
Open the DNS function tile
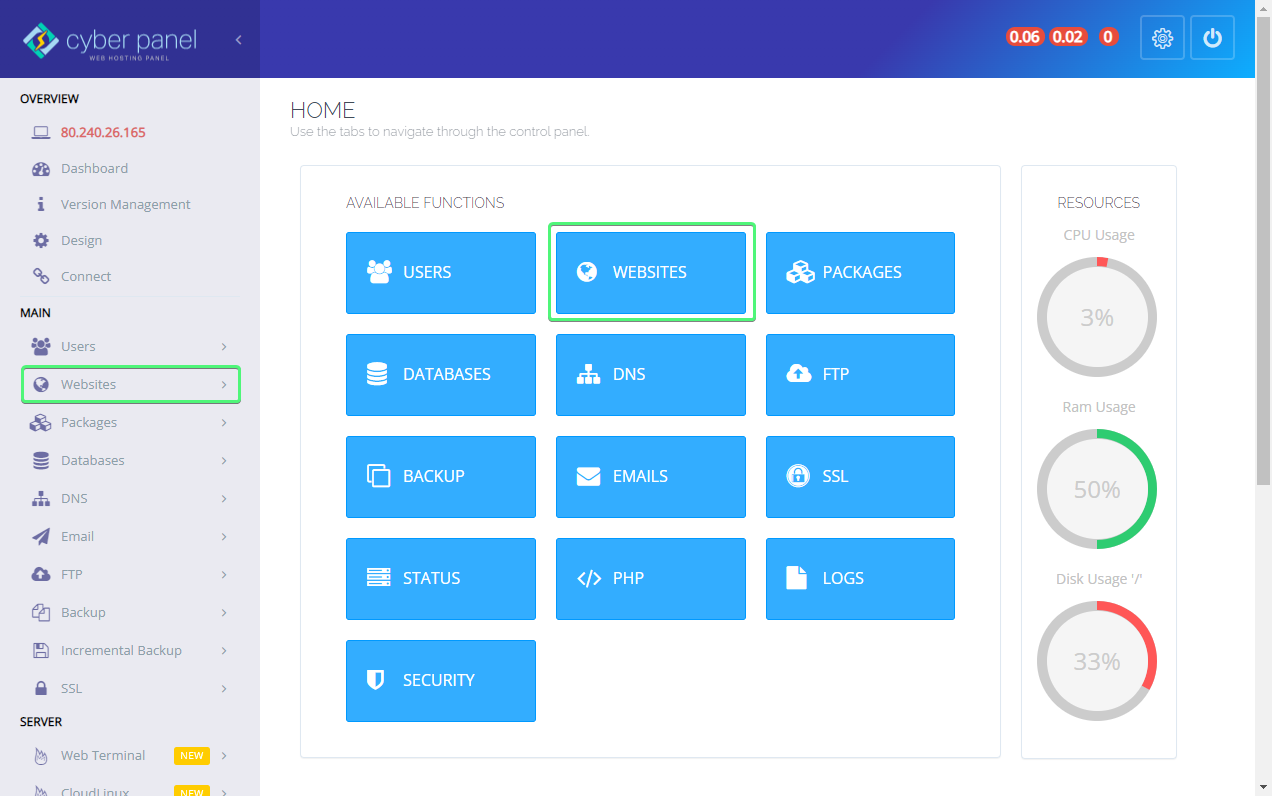650,375
